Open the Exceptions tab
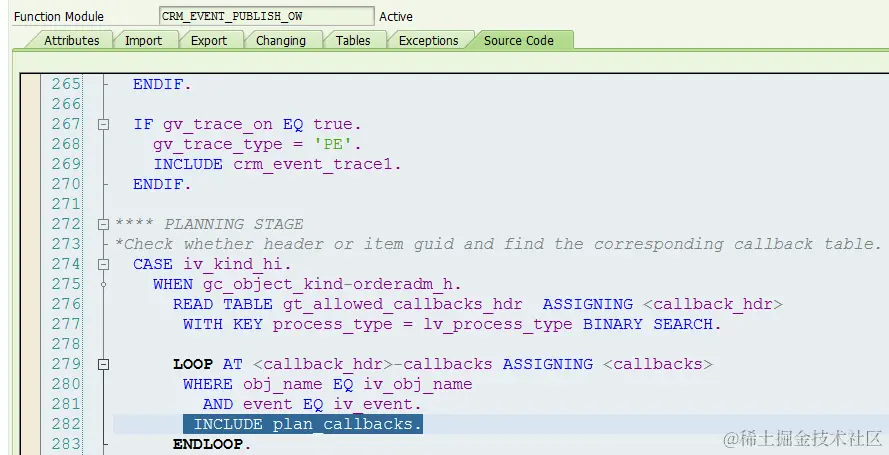Image resolution: width=889 pixels, height=455 pixels. click(x=429, y=41)
